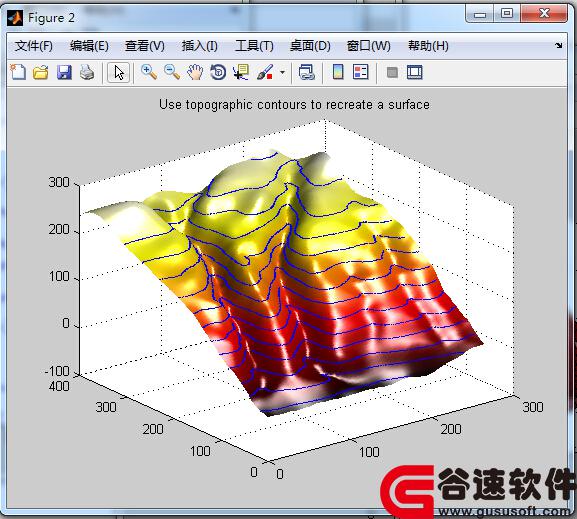Image resolution: width=577 pixels, height=519 pixels.
Task: Select the Zoom In magnifier tool
Action: tap(149, 72)
